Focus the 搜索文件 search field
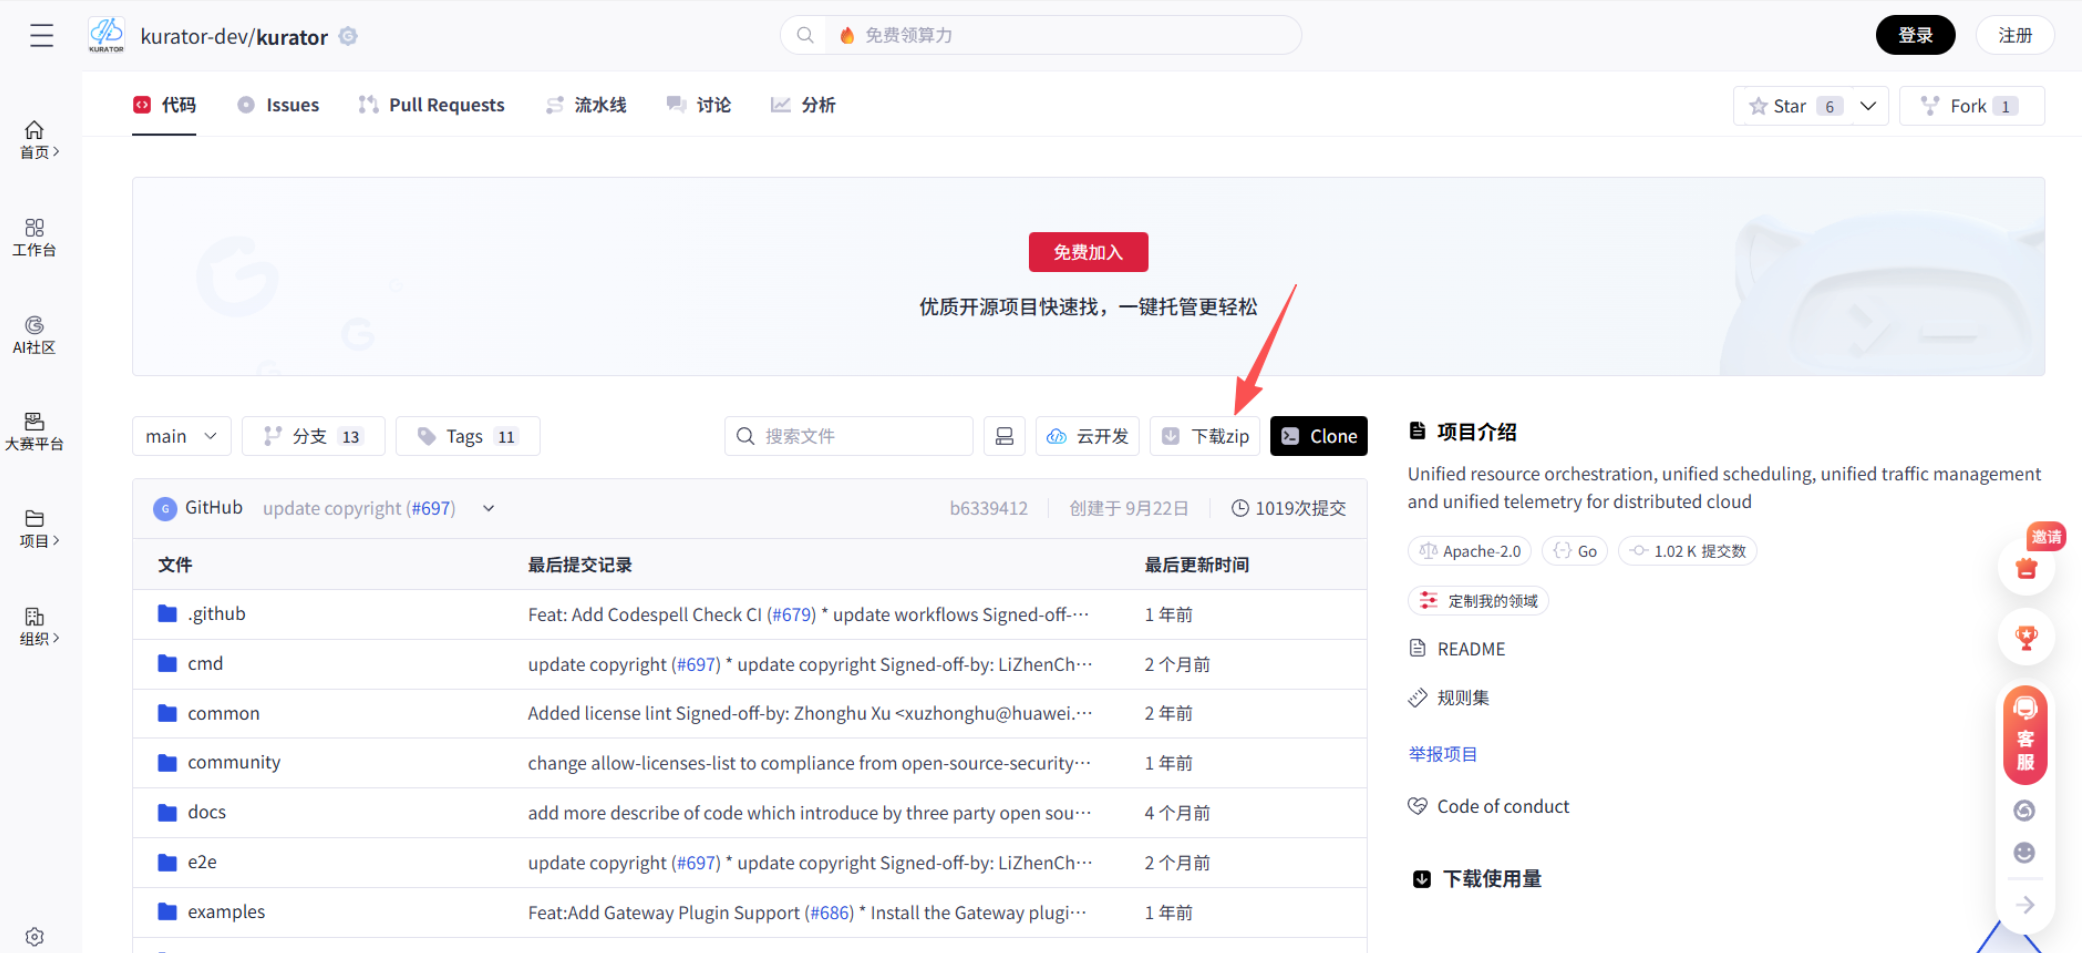Viewport: 2082px width, 953px height. click(849, 436)
